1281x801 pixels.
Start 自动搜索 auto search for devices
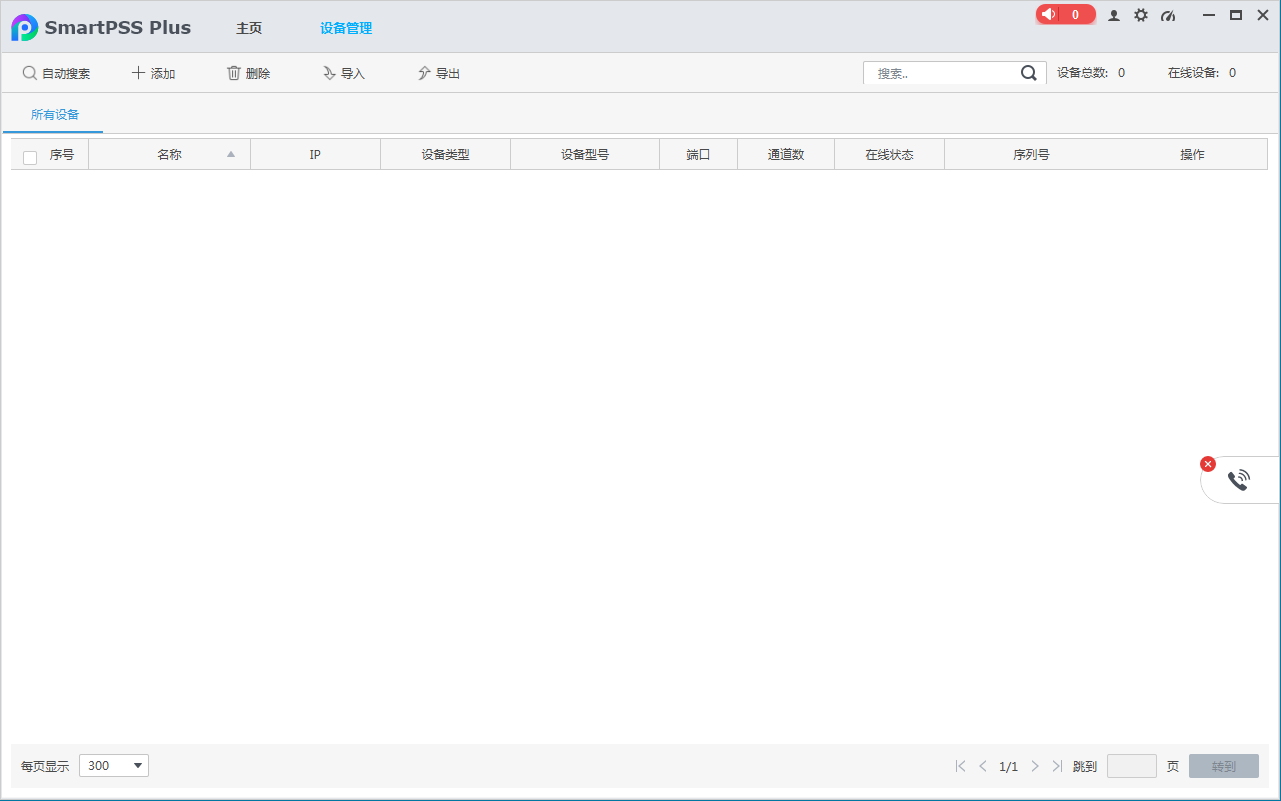pyautogui.click(x=56, y=73)
